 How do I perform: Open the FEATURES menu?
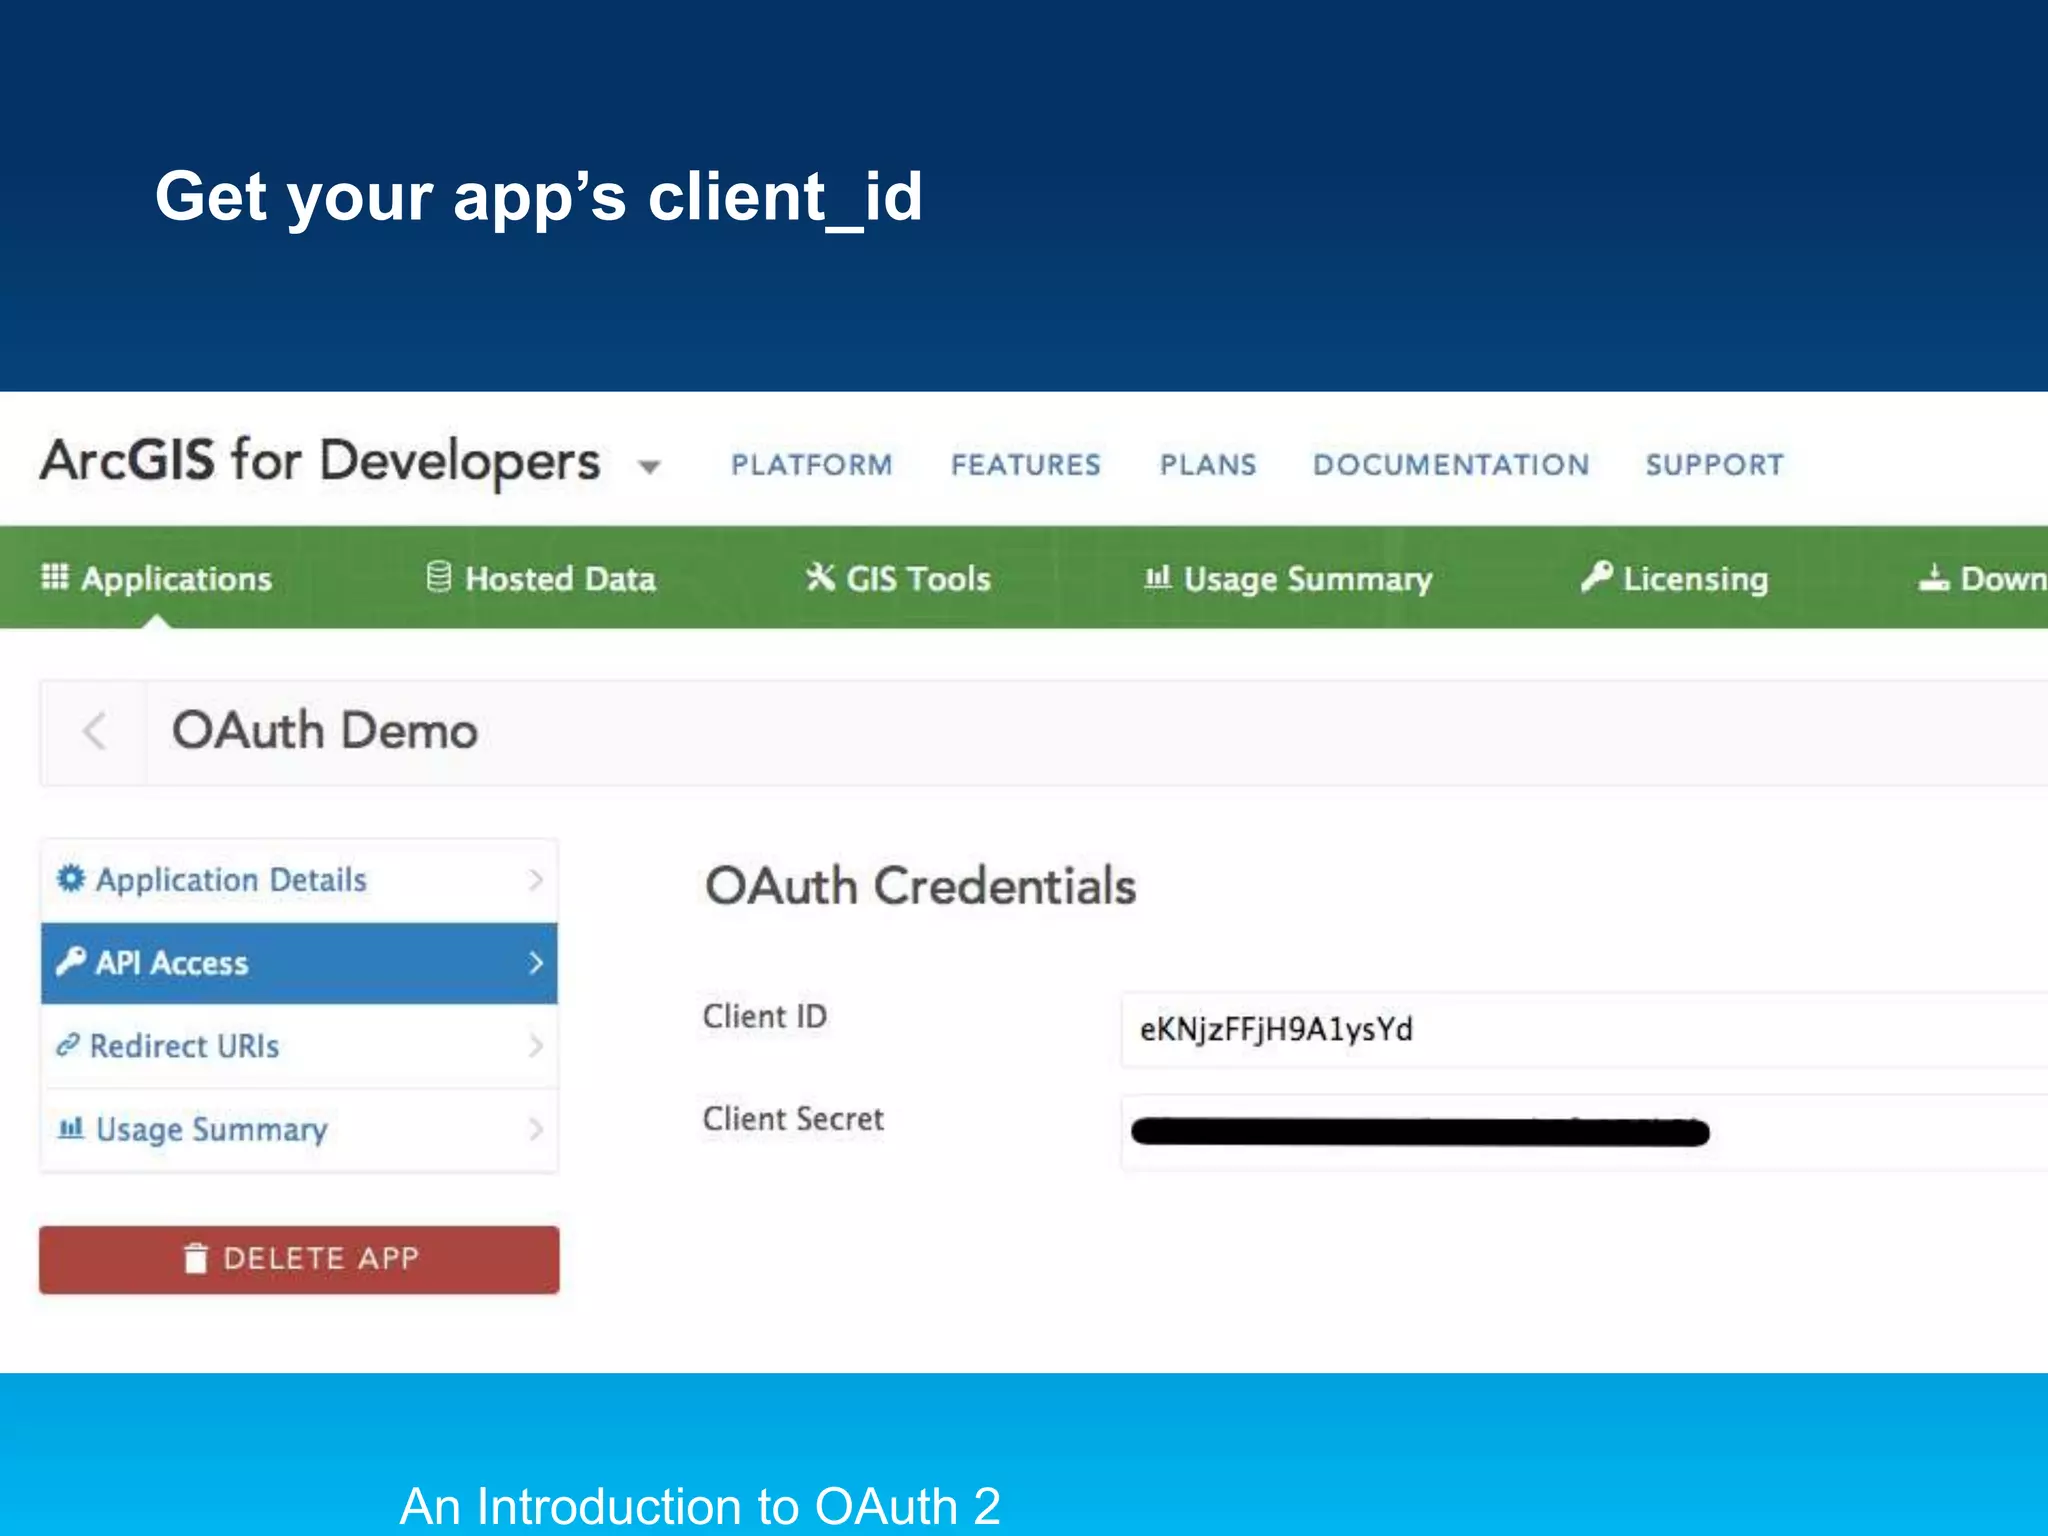pos(1025,465)
